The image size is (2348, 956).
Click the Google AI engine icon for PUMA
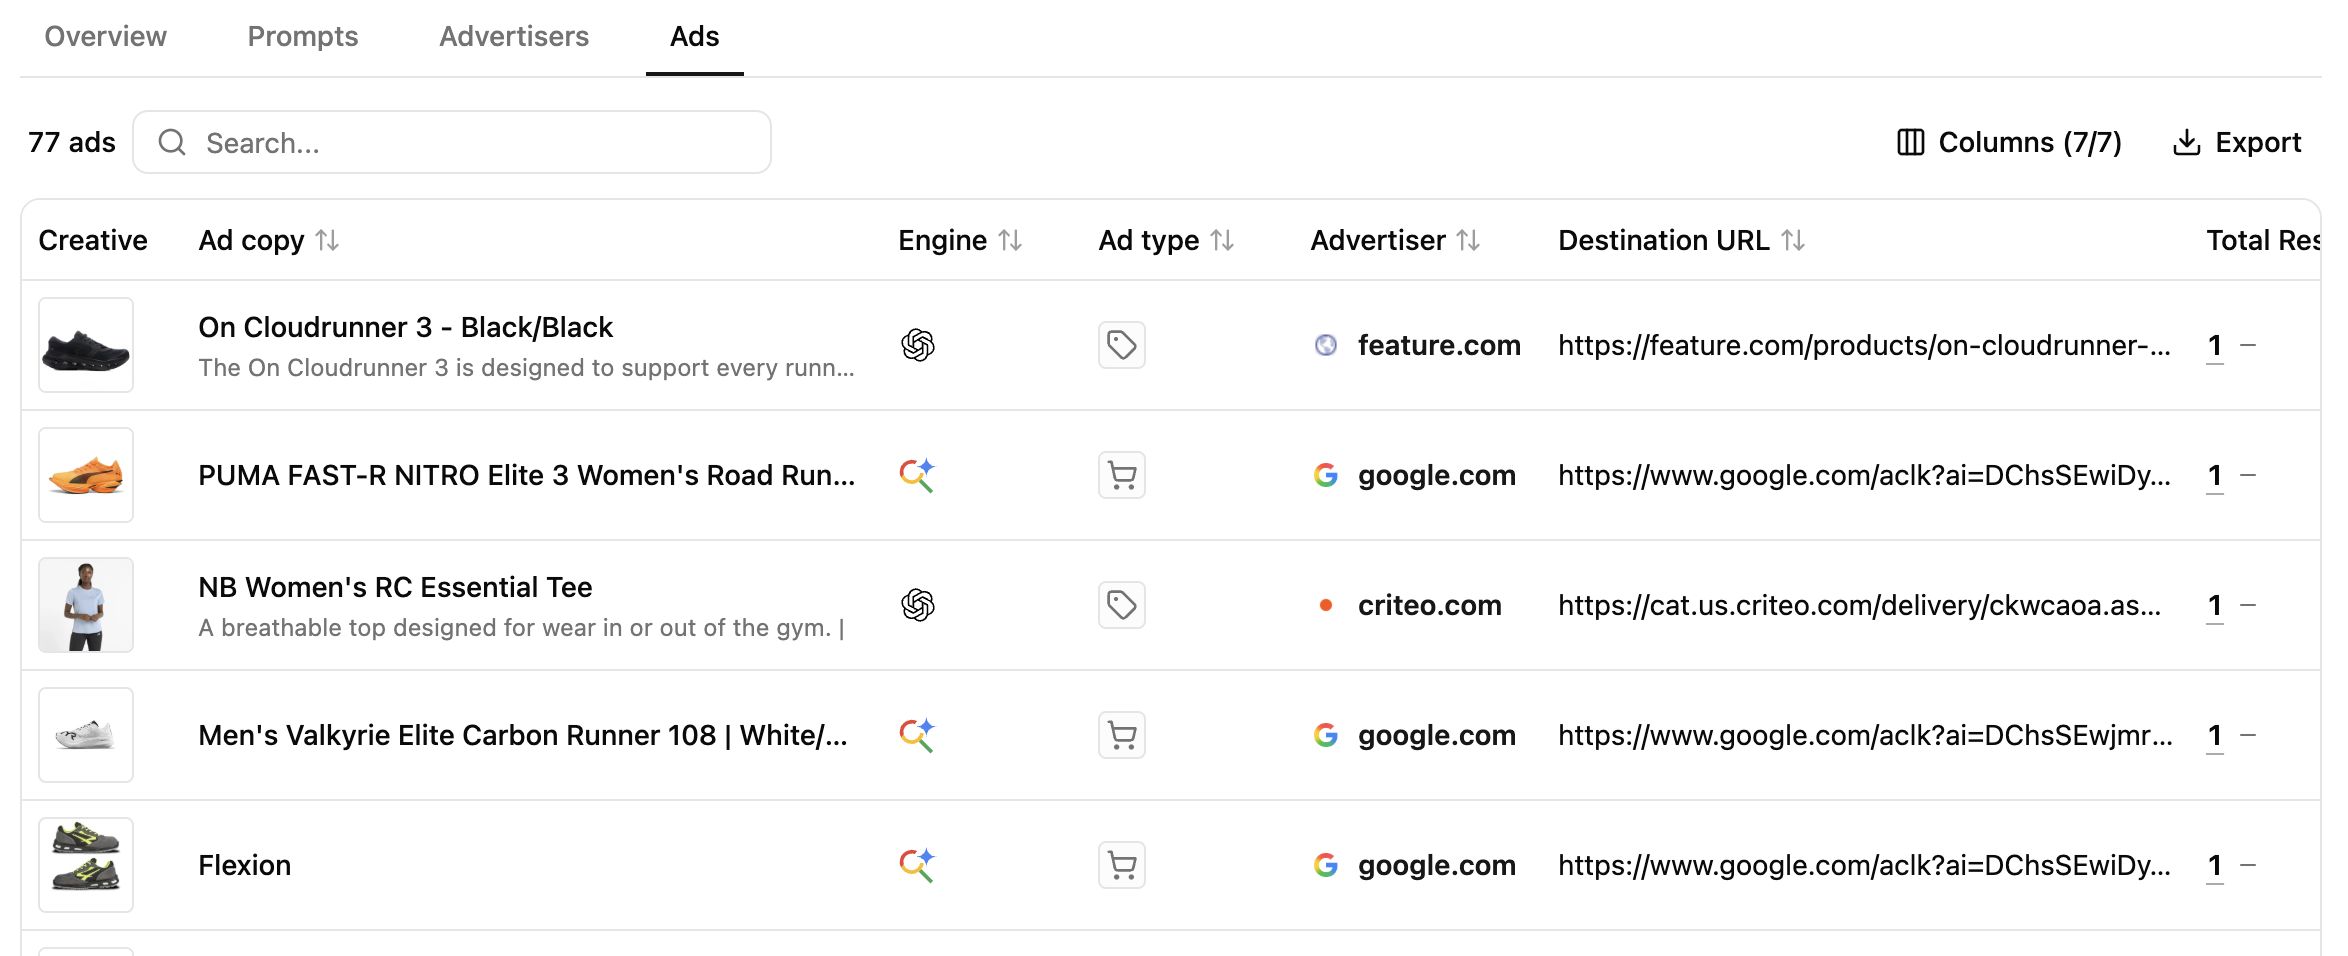pos(917,475)
